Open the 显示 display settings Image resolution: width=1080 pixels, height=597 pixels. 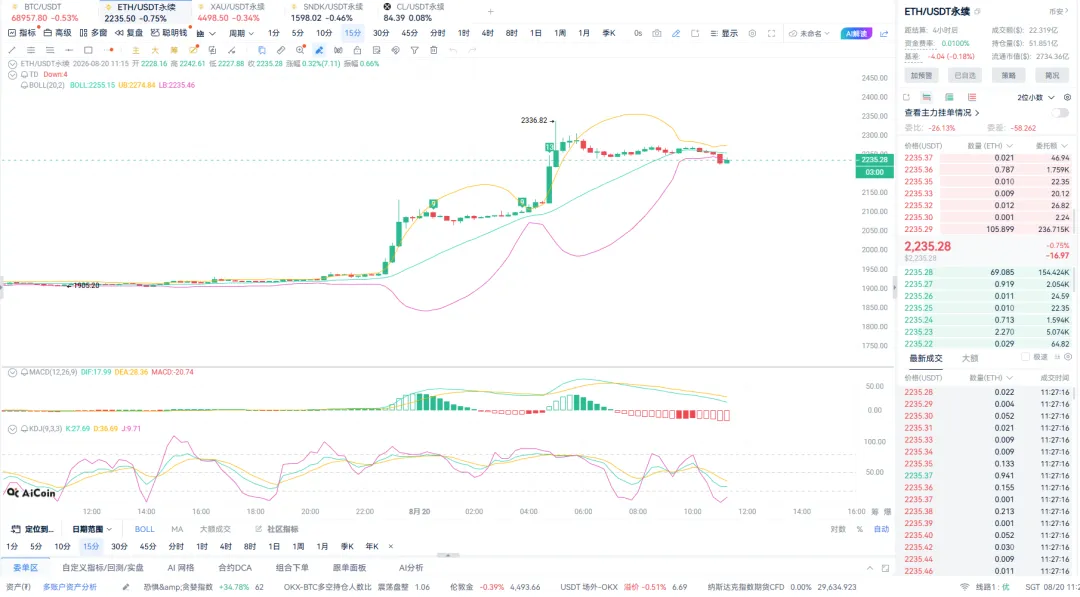(725, 33)
